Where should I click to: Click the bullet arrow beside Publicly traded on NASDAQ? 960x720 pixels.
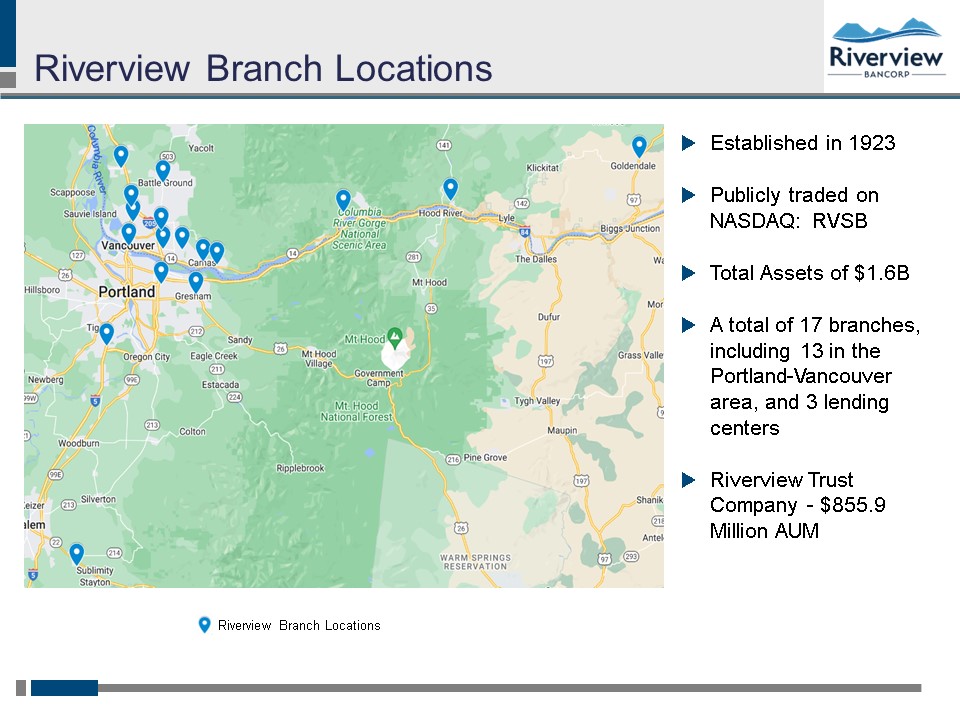(x=689, y=195)
